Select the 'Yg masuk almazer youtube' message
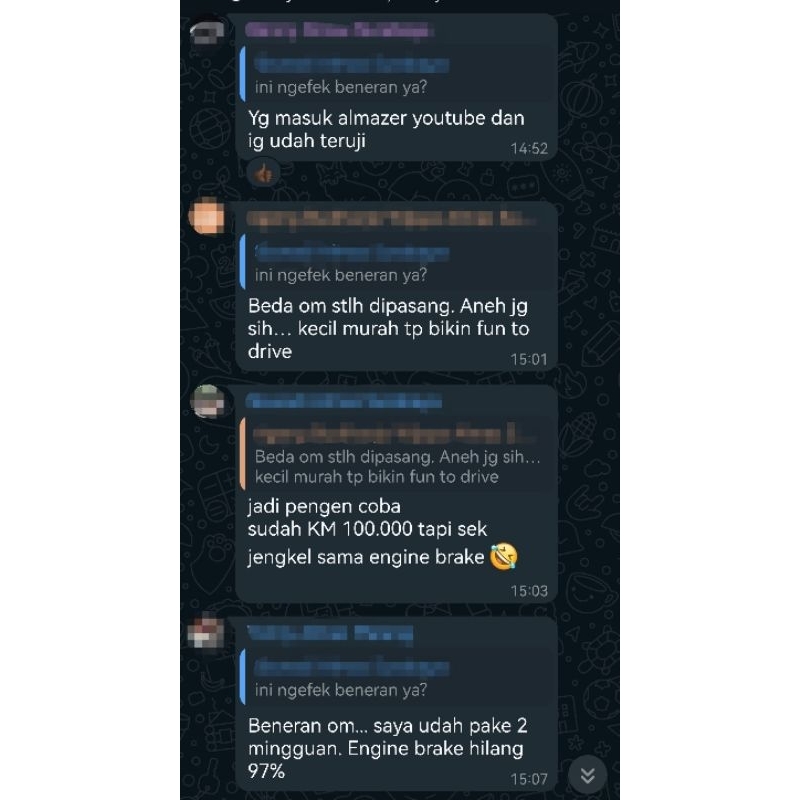The width and height of the screenshot is (800, 800). 396,87
